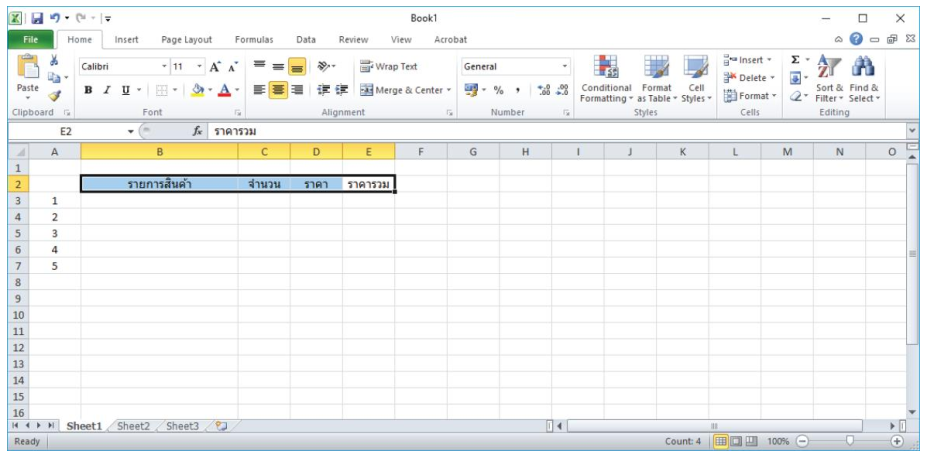
Task: Expand the font name Calibri dropdown
Action: 165,67
